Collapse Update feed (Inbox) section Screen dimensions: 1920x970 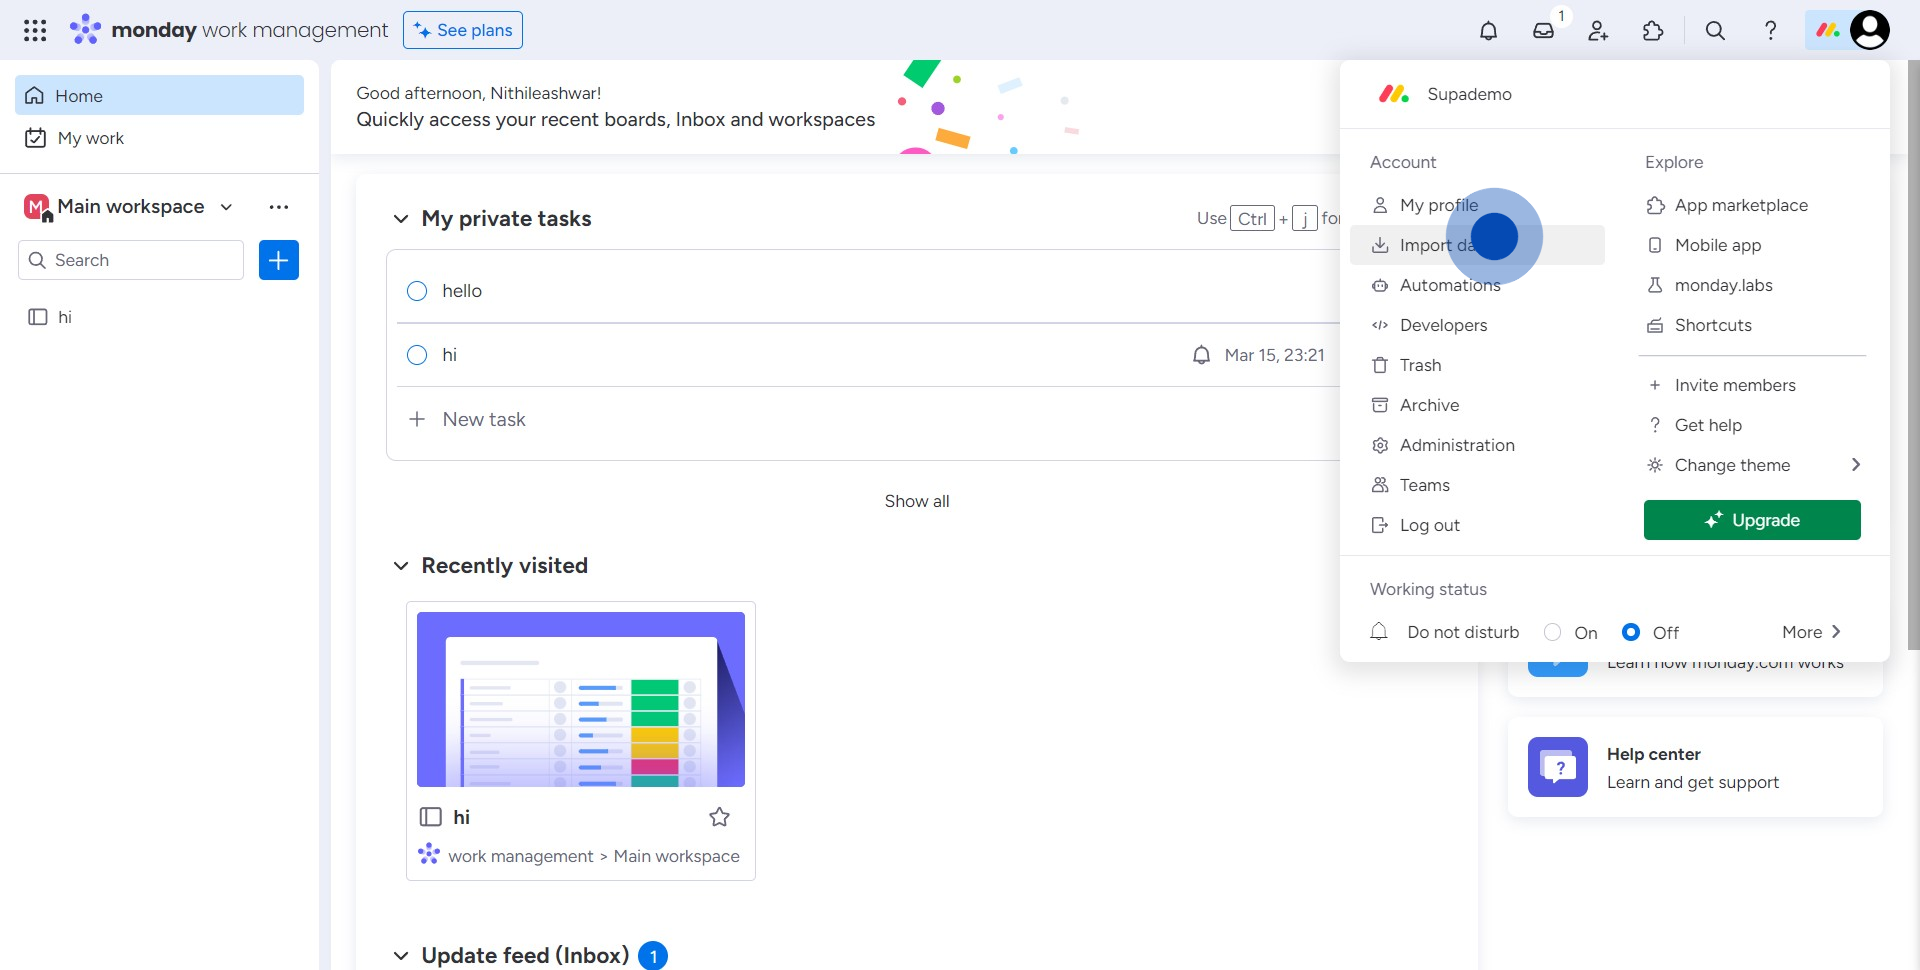click(x=401, y=956)
